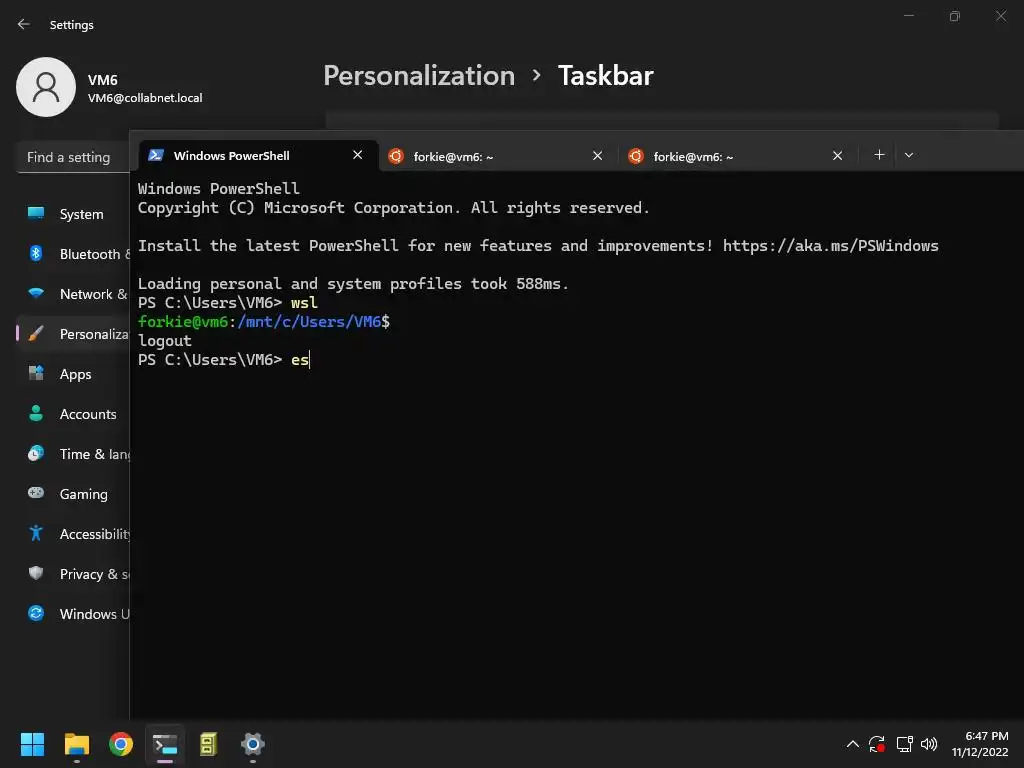Click the Find a setting search box

point(73,157)
